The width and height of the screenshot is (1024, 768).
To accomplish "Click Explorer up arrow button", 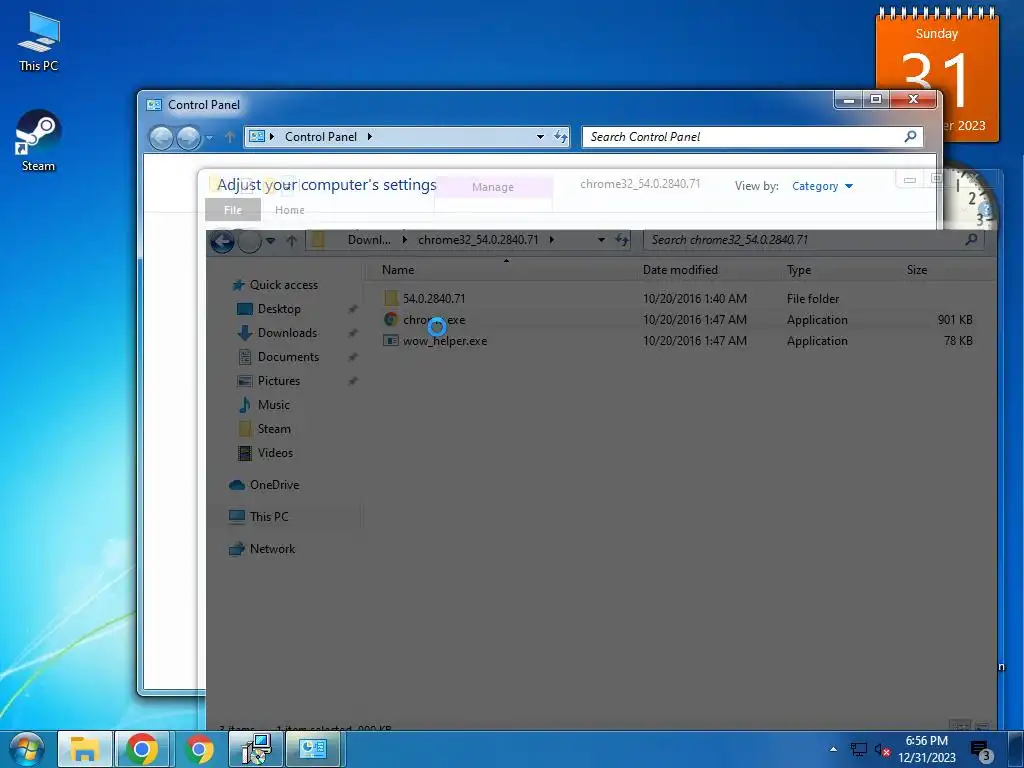I will point(292,241).
